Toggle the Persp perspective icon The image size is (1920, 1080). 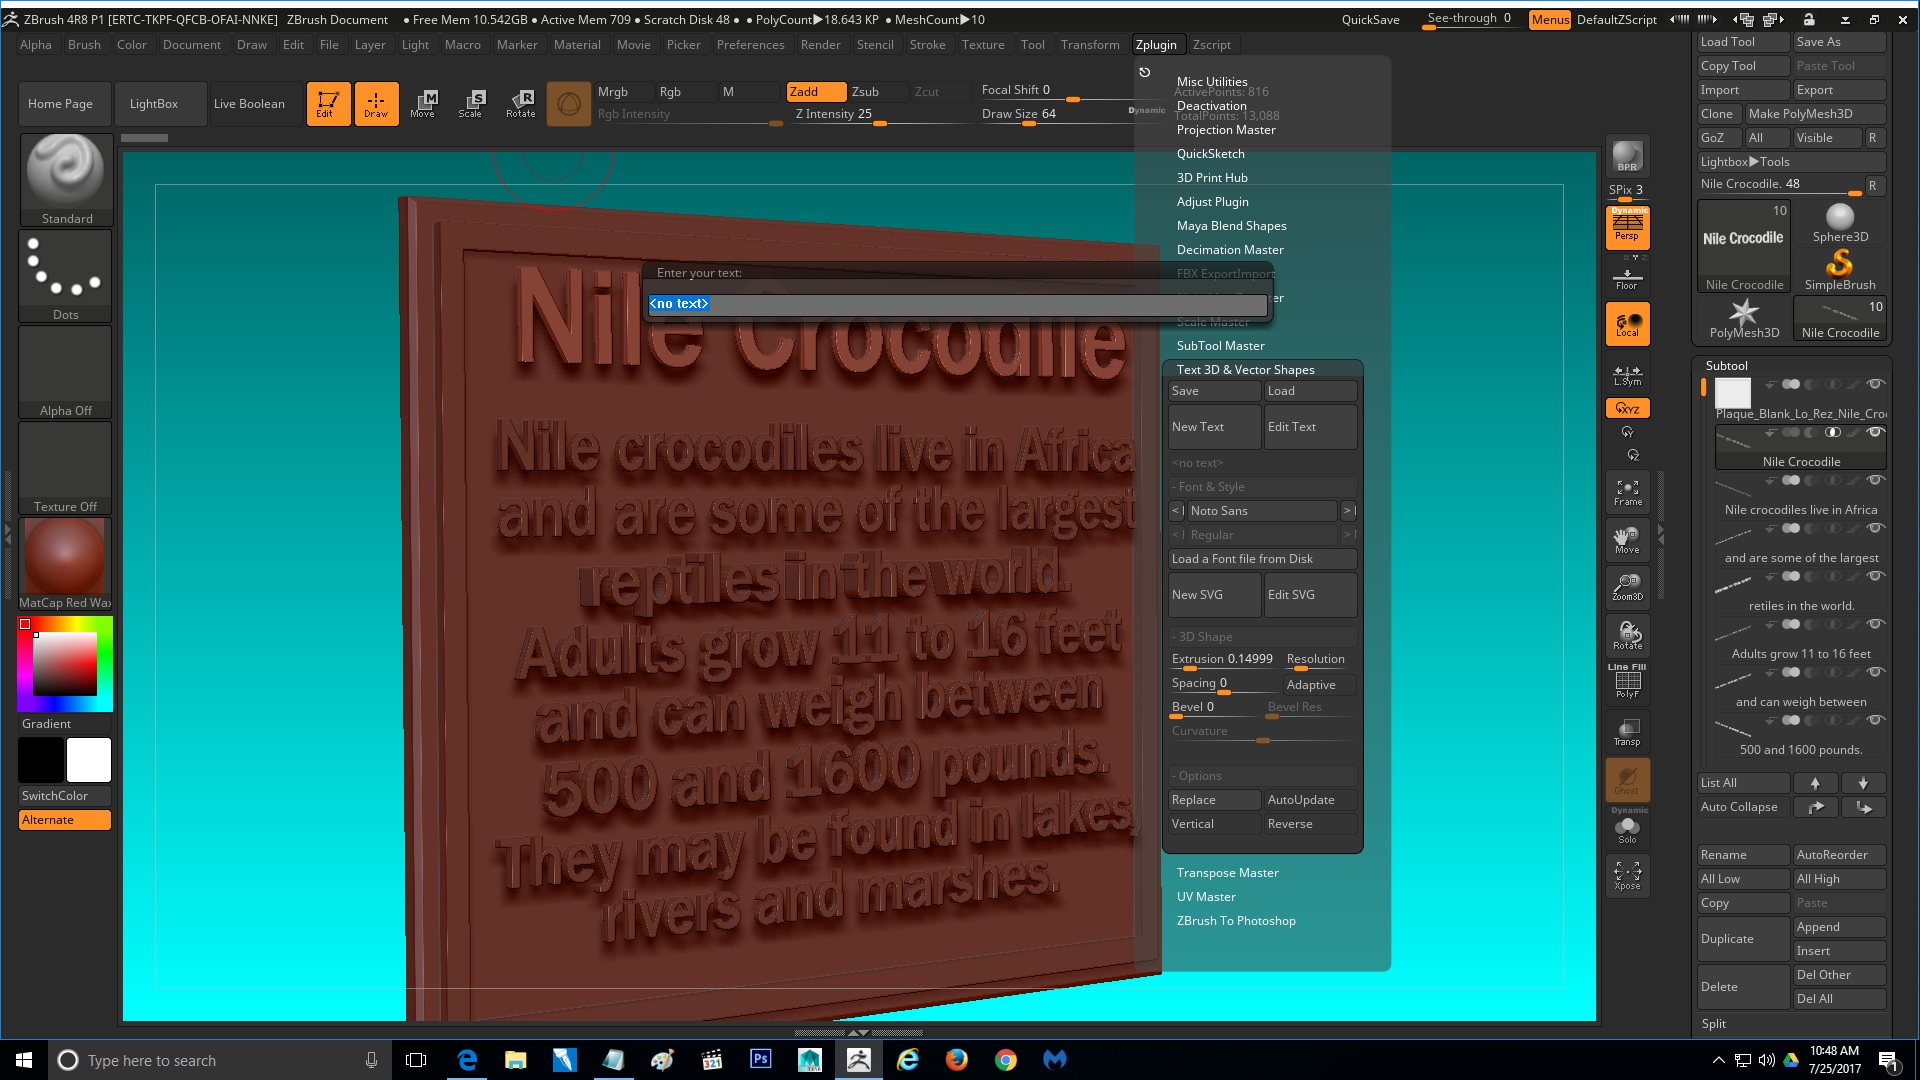click(1627, 227)
